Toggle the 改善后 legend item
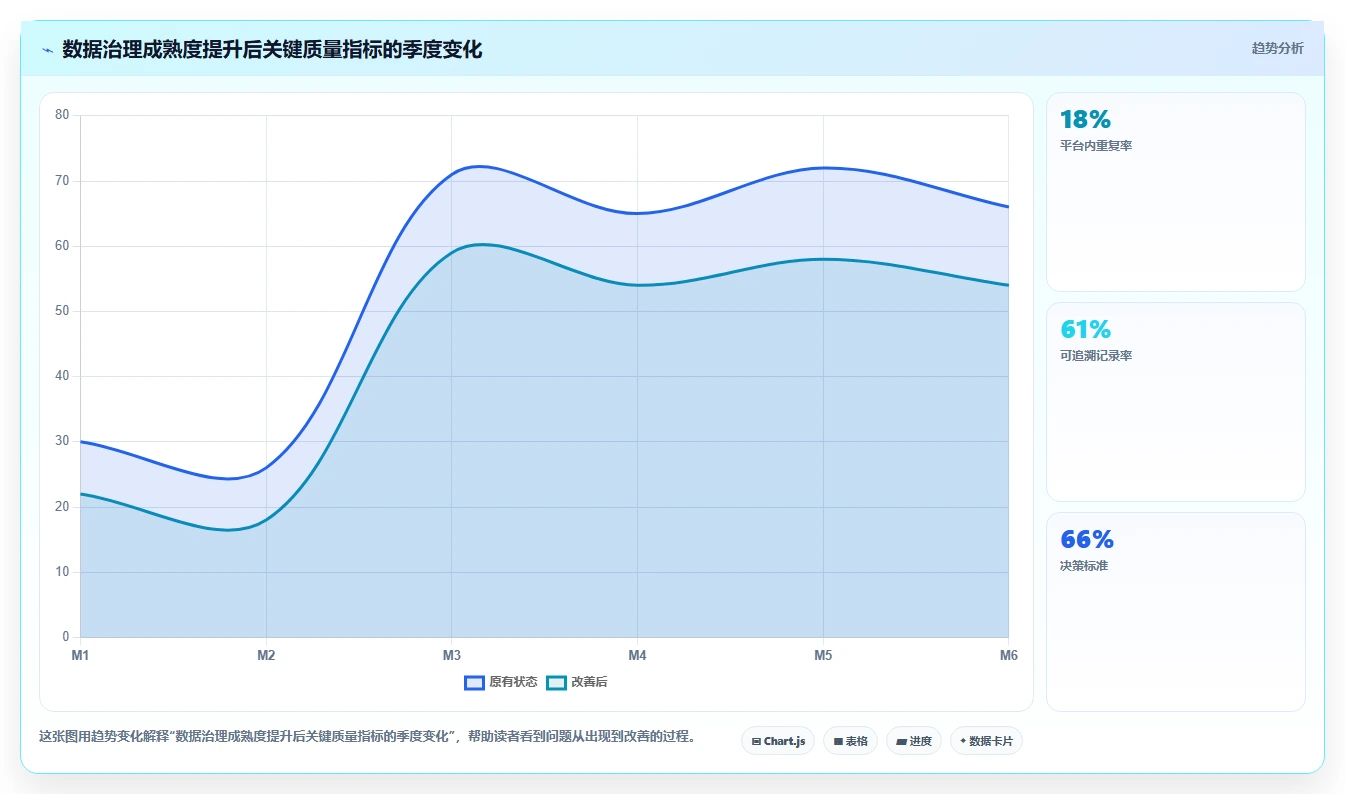 [x=577, y=682]
